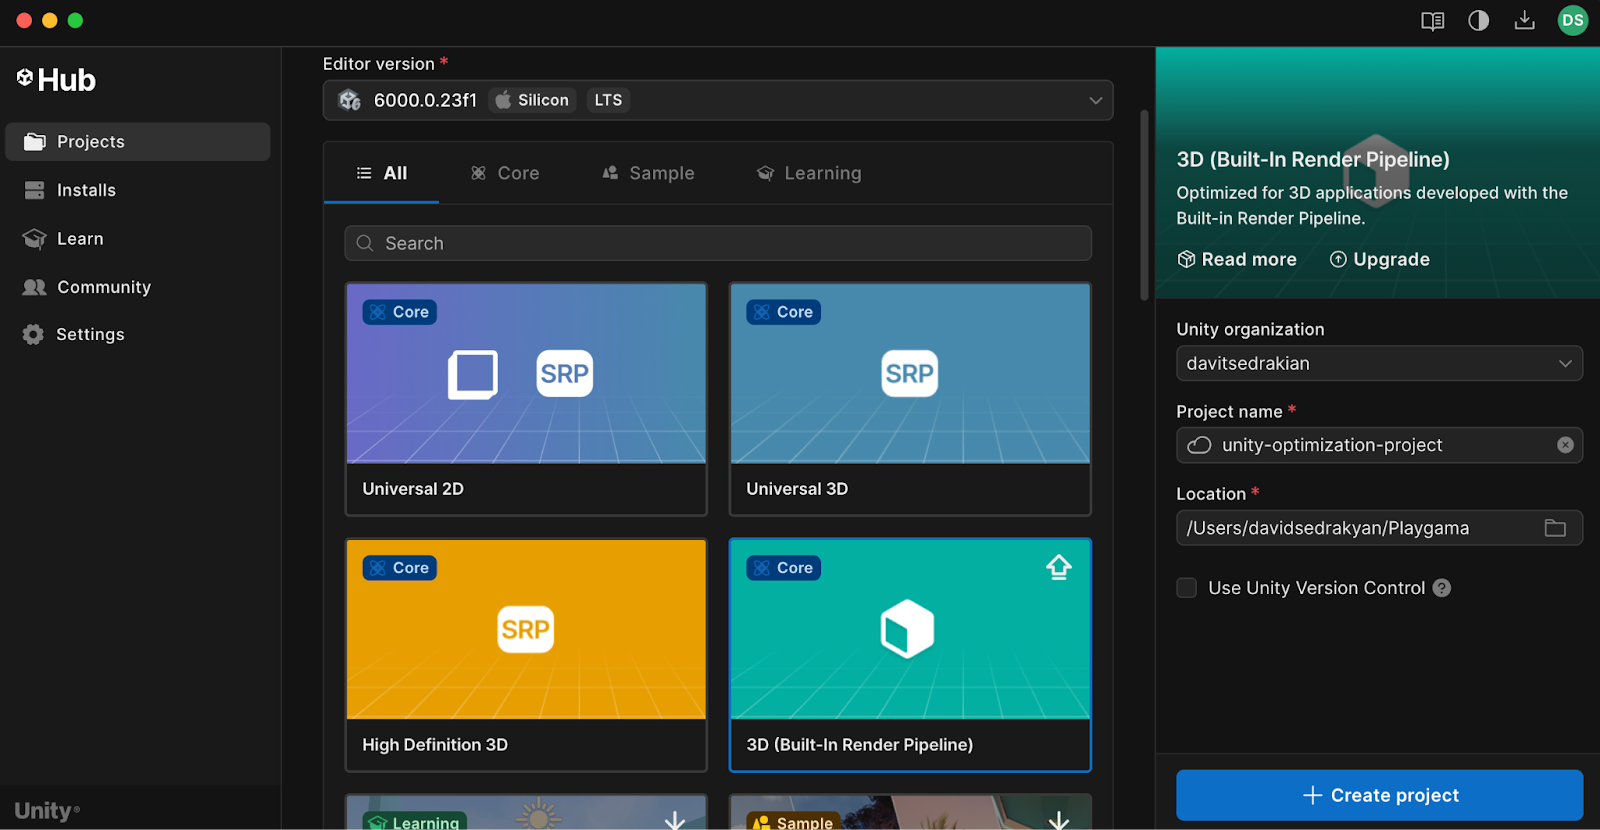Click the Read more link
This screenshot has width=1600, height=830.
(x=1237, y=260)
